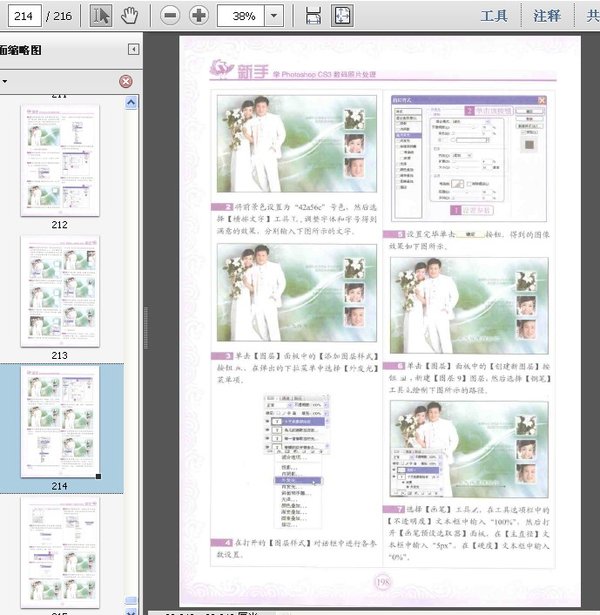Select page 213 thumbnail
The width and height of the screenshot is (600, 615).
coord(59,290)
